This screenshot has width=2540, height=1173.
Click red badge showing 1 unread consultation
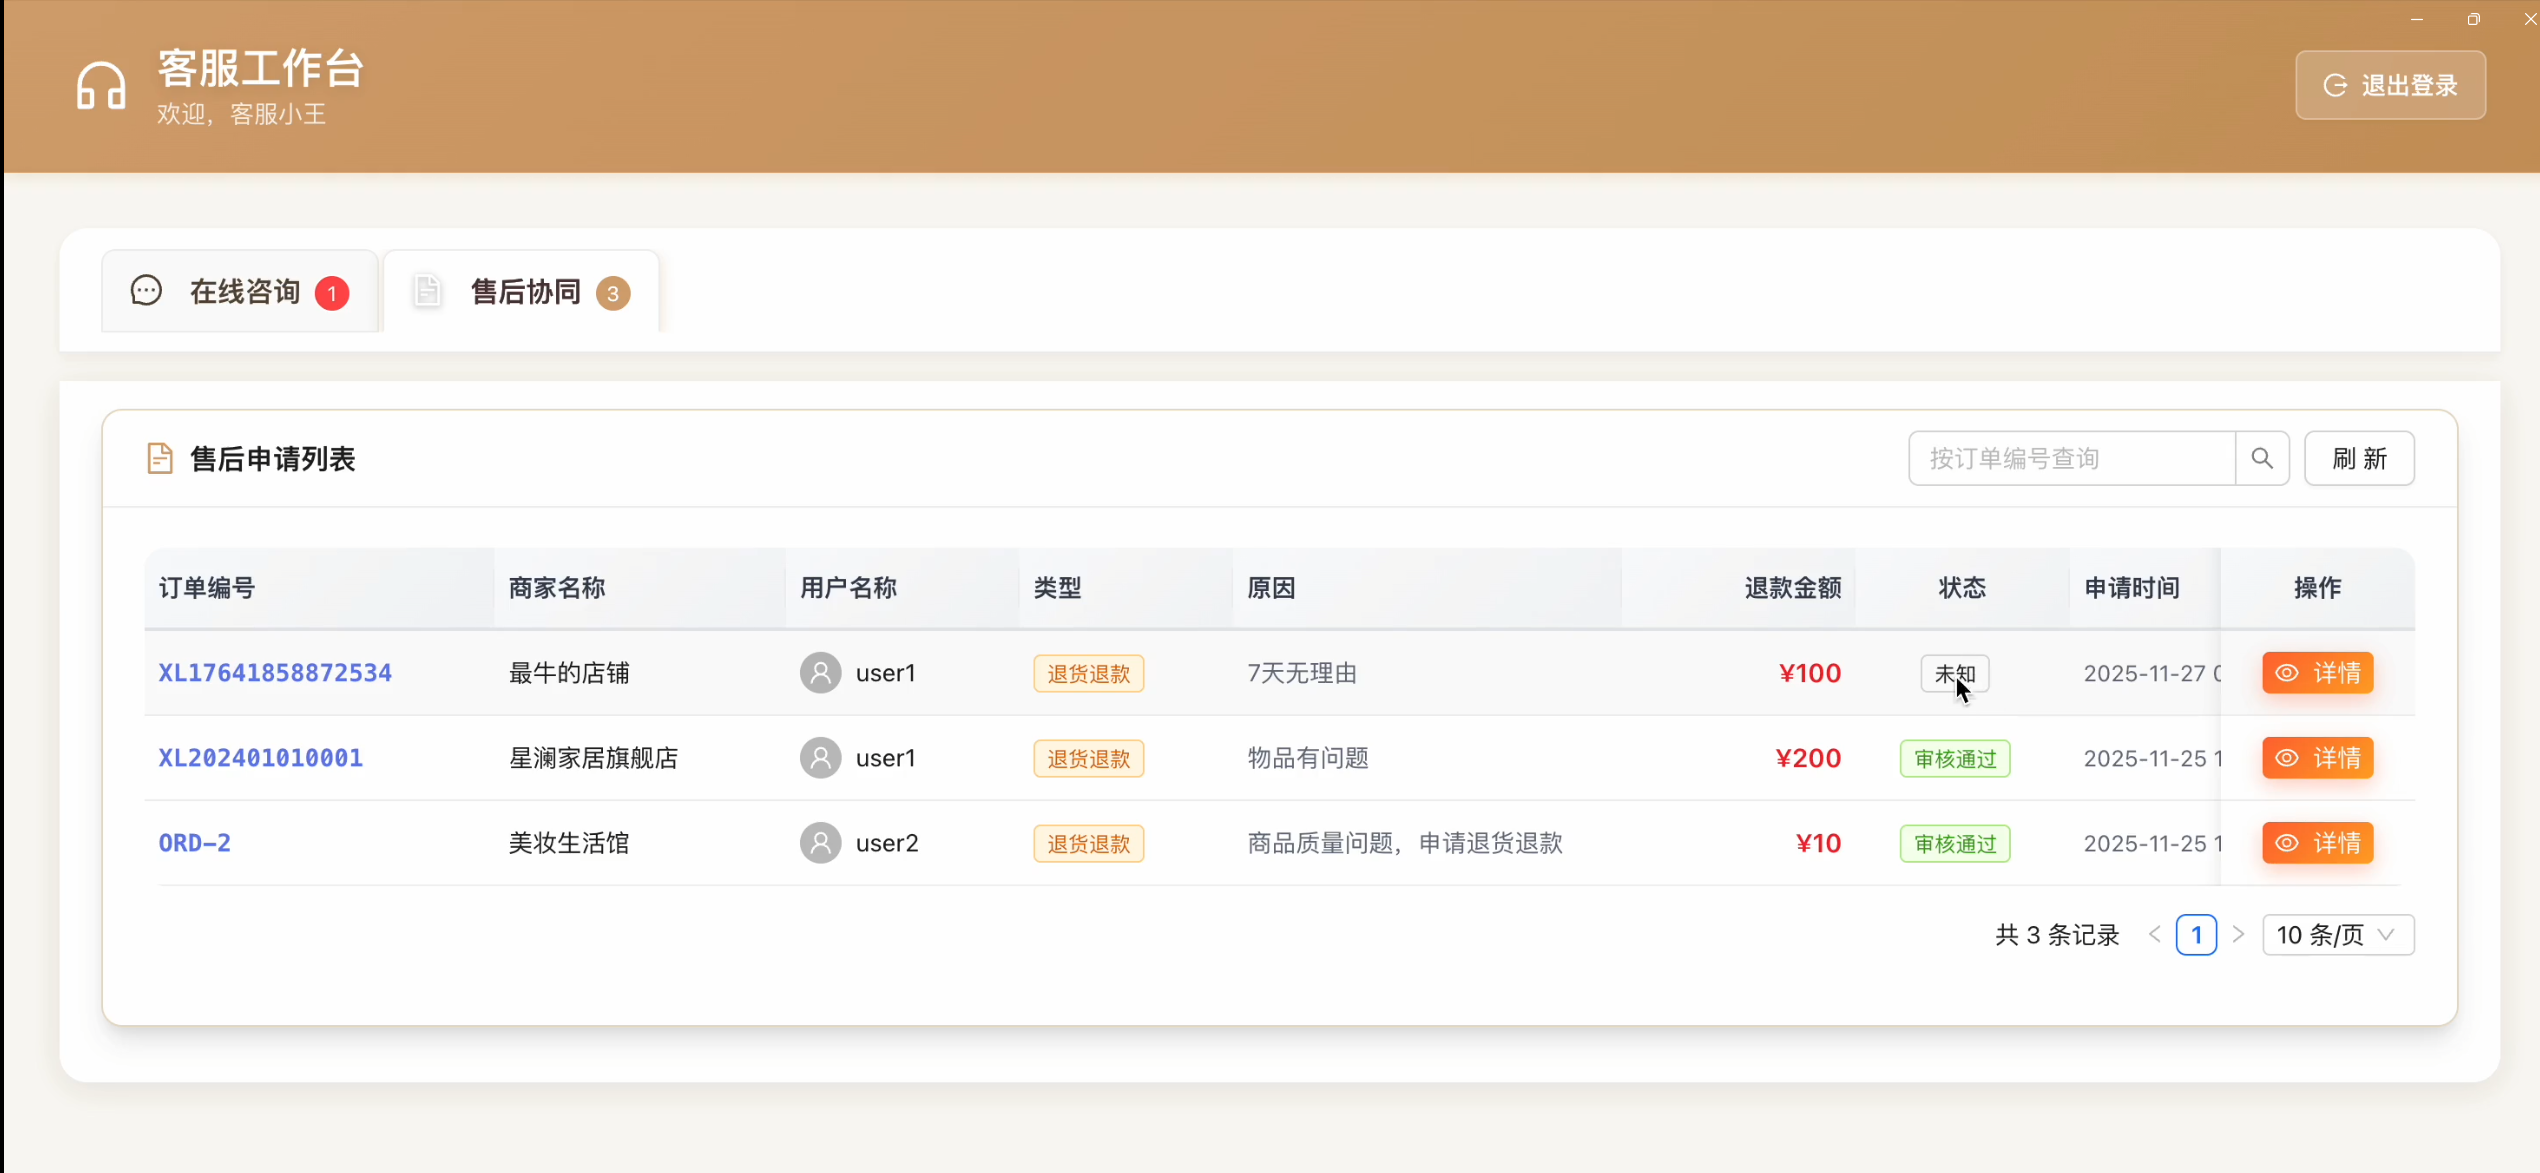pyautogui.click(x=332, y=293)
